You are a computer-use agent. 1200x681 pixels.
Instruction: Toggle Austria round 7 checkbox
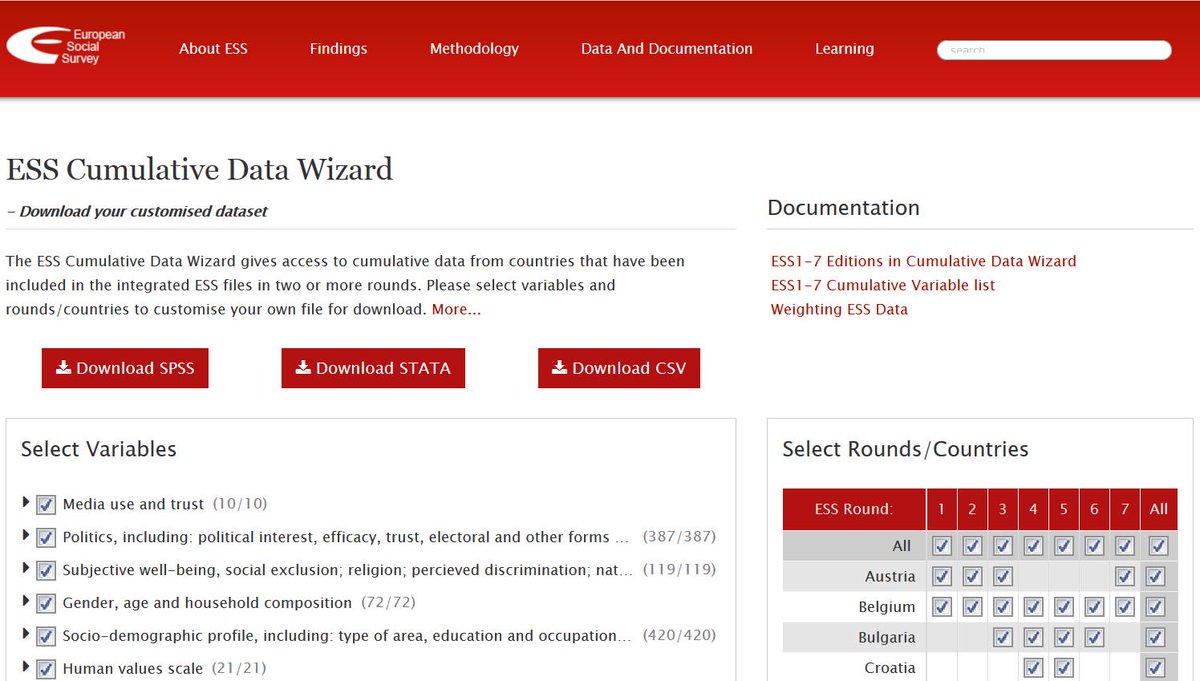1125,577
